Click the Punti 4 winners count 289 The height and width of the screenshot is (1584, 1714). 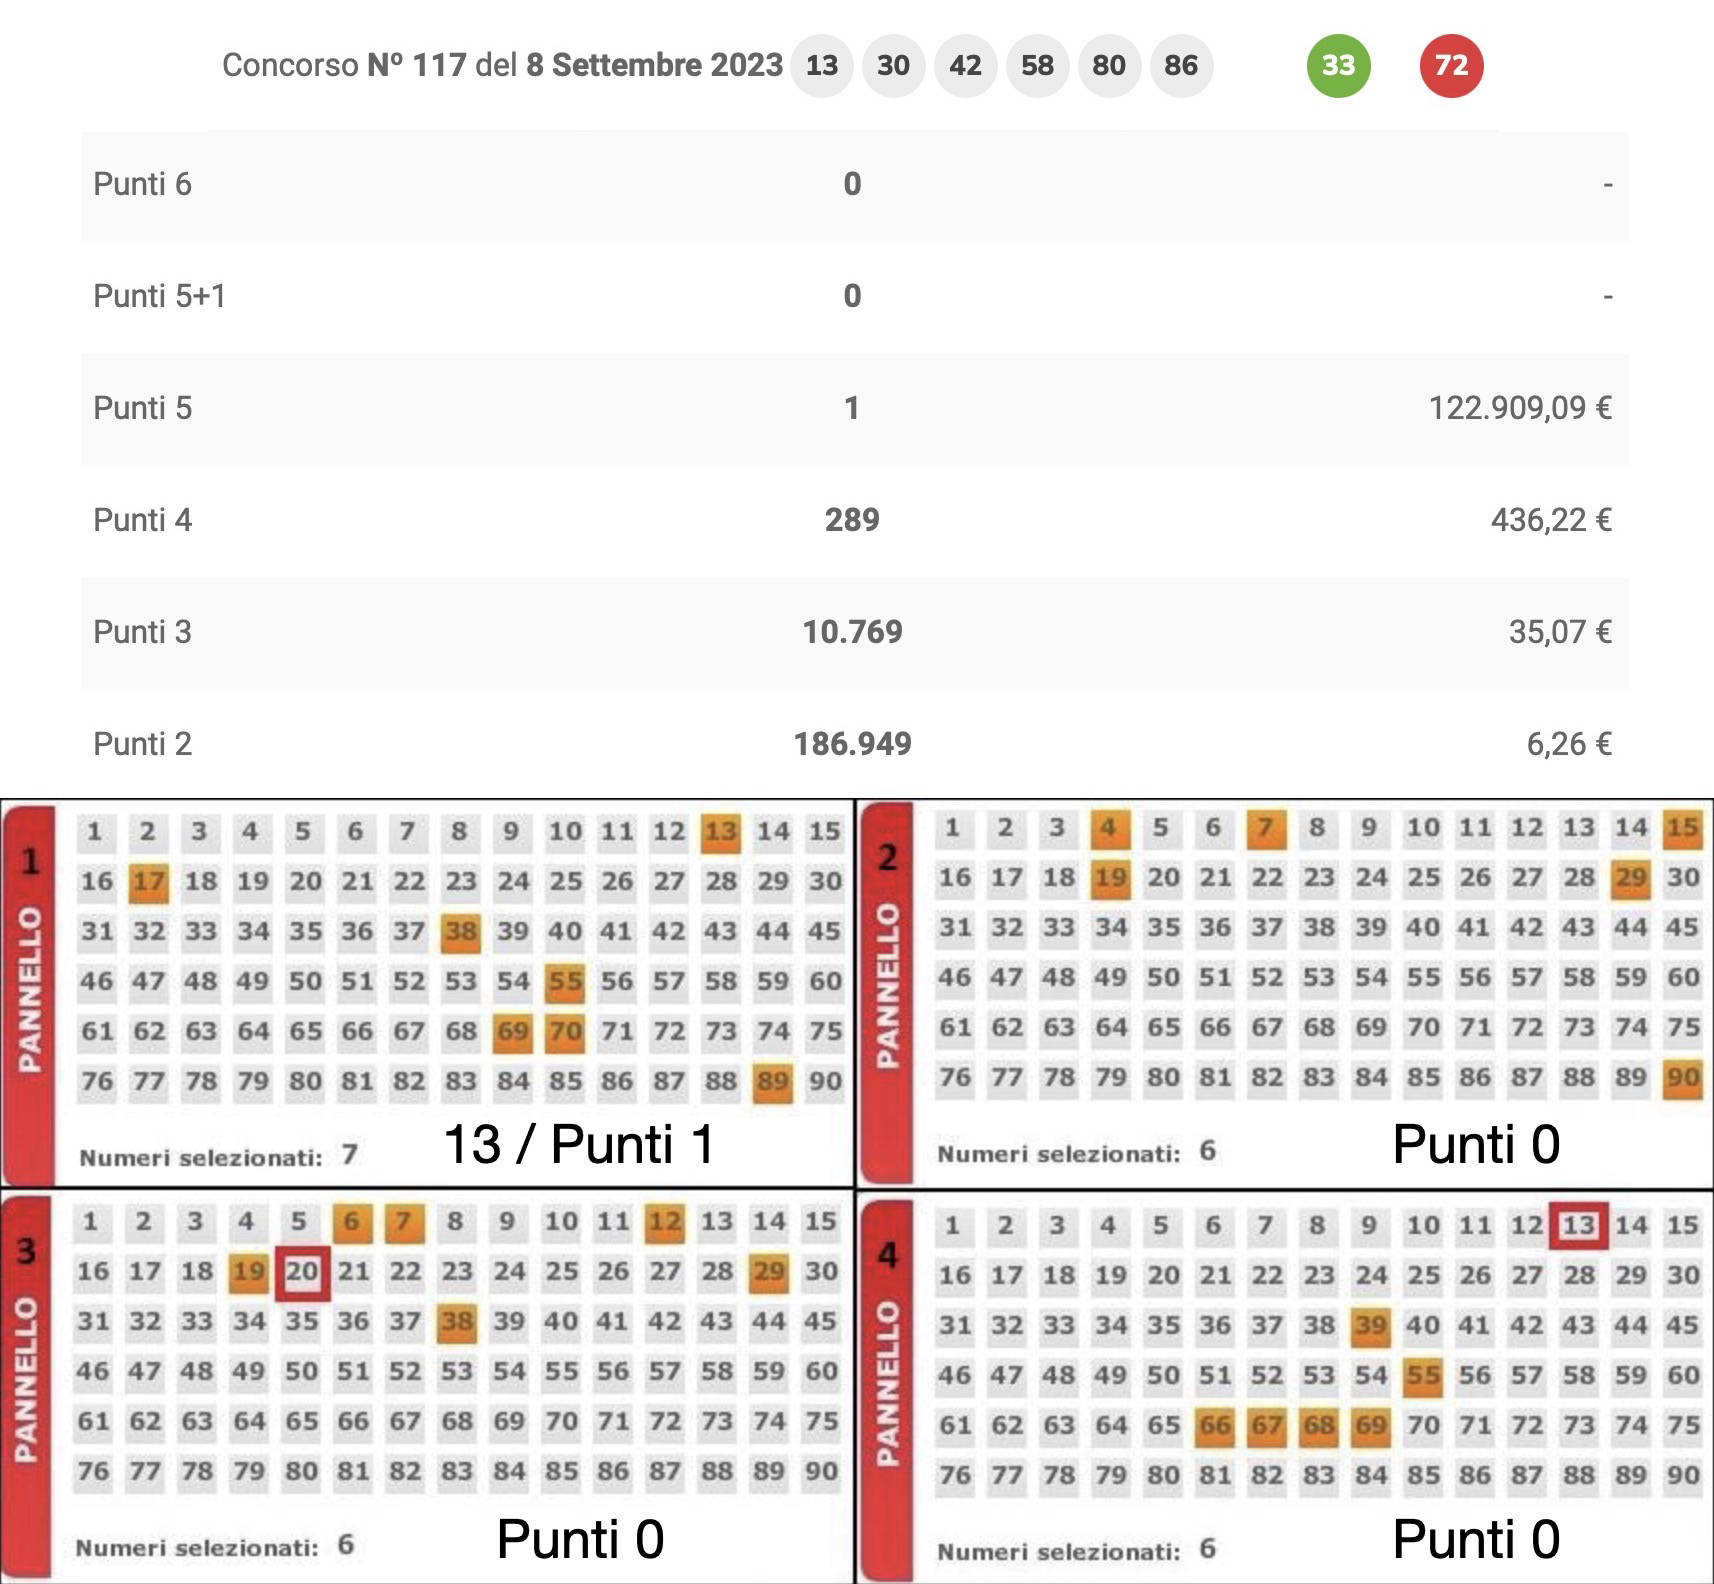point(852,520)
